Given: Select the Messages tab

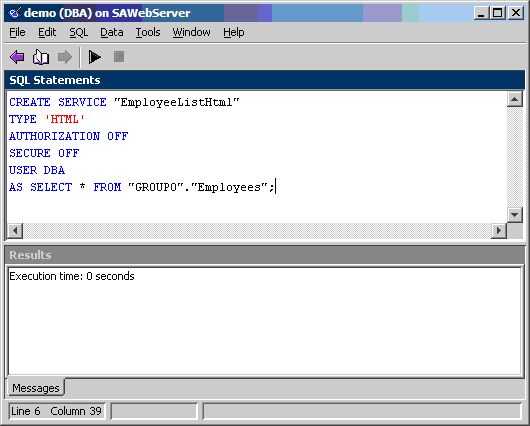Looking at the screenshot, I should [x=36, y=388].
